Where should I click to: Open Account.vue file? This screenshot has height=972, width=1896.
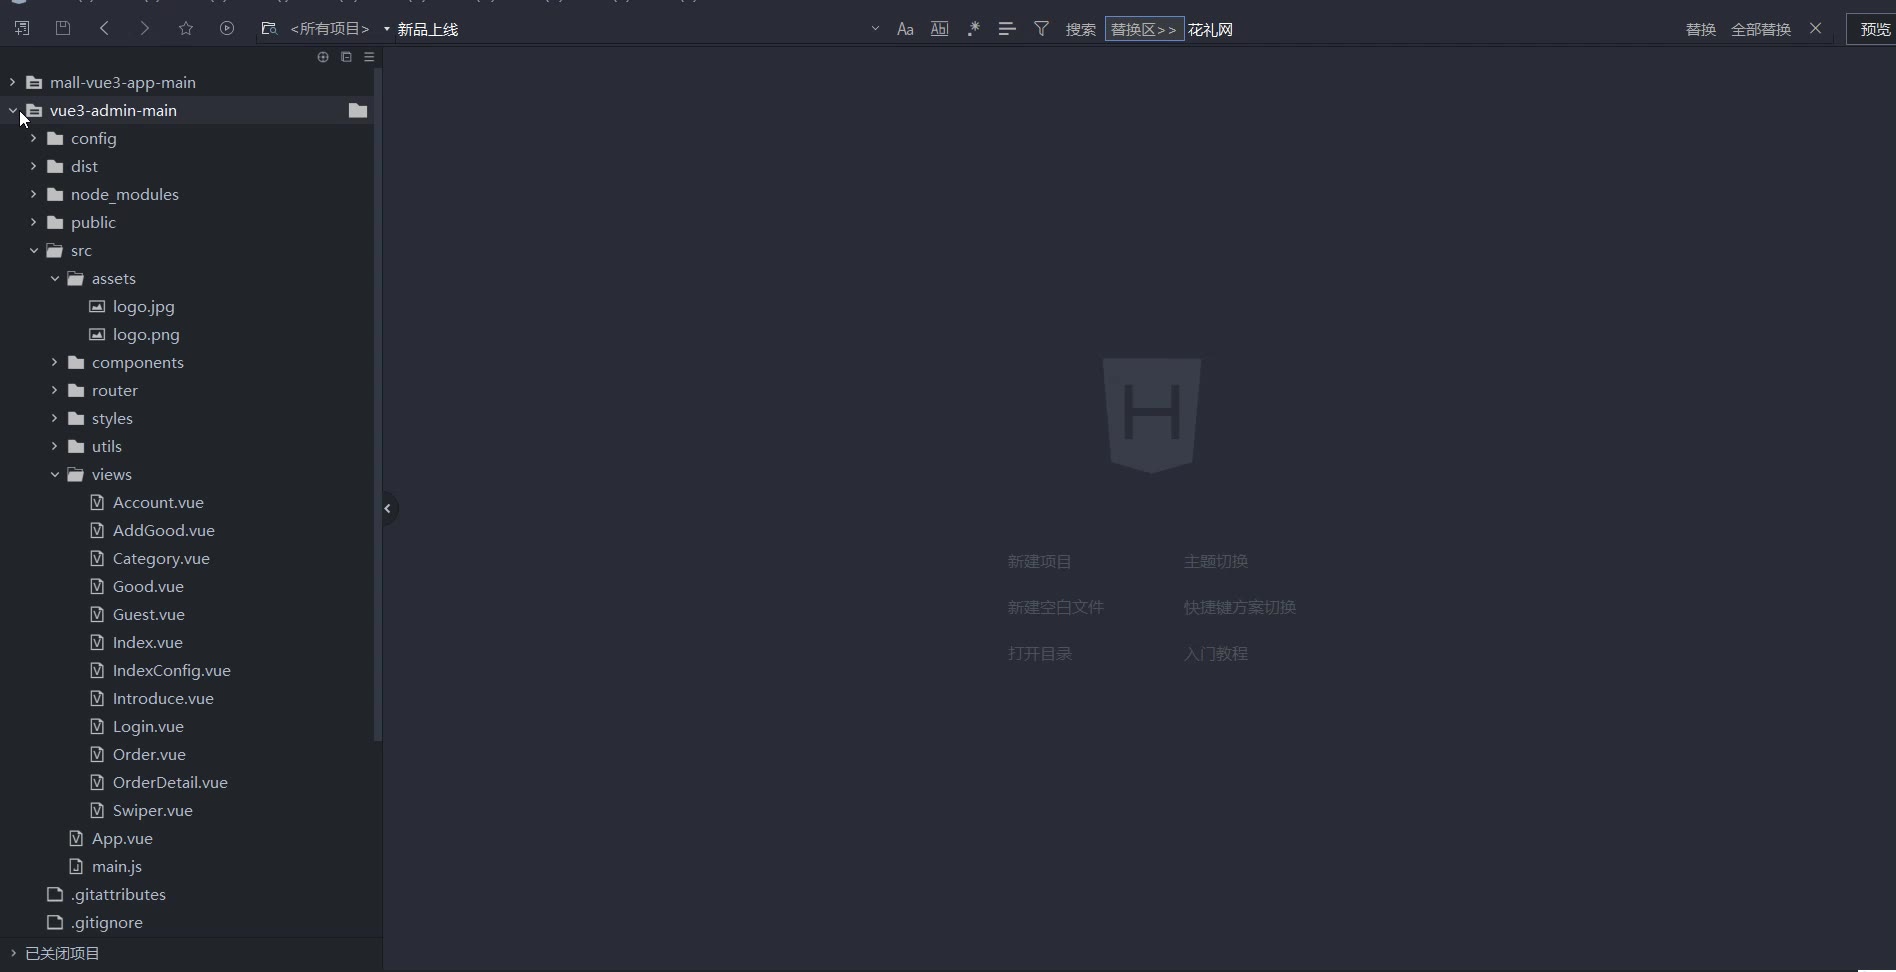[x=158, y=502]
